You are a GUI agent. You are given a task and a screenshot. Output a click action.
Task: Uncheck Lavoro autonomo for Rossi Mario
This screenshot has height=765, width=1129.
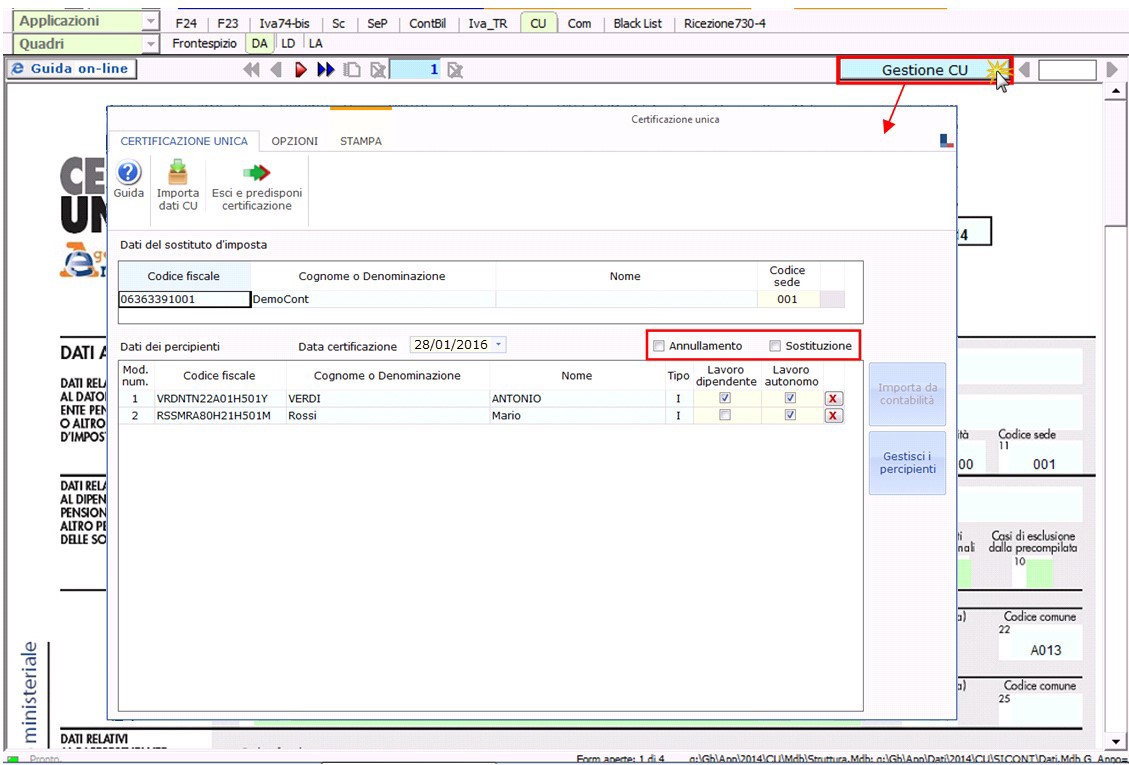tap(791, 415)
